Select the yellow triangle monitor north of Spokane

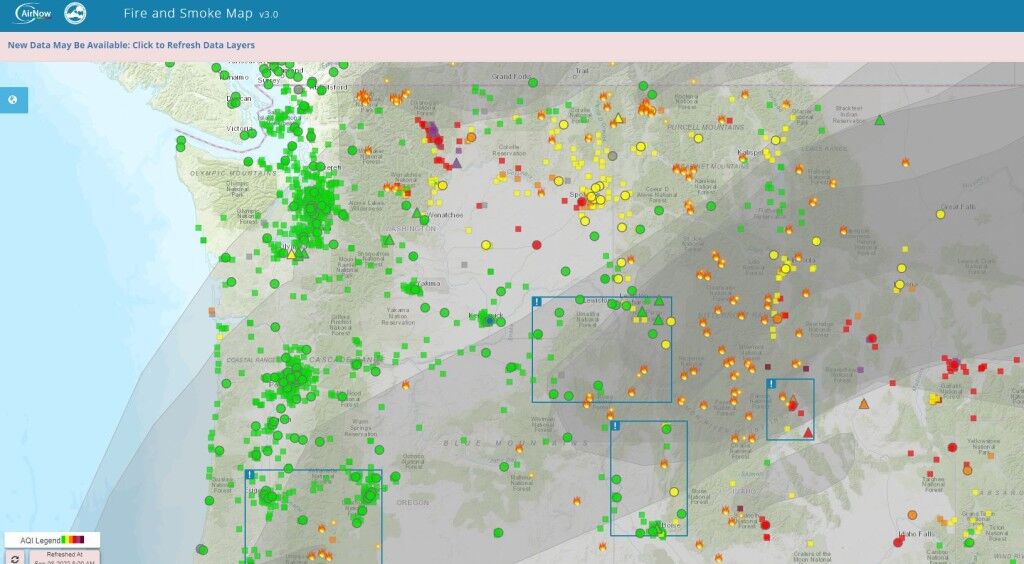(x=618, y=118)
